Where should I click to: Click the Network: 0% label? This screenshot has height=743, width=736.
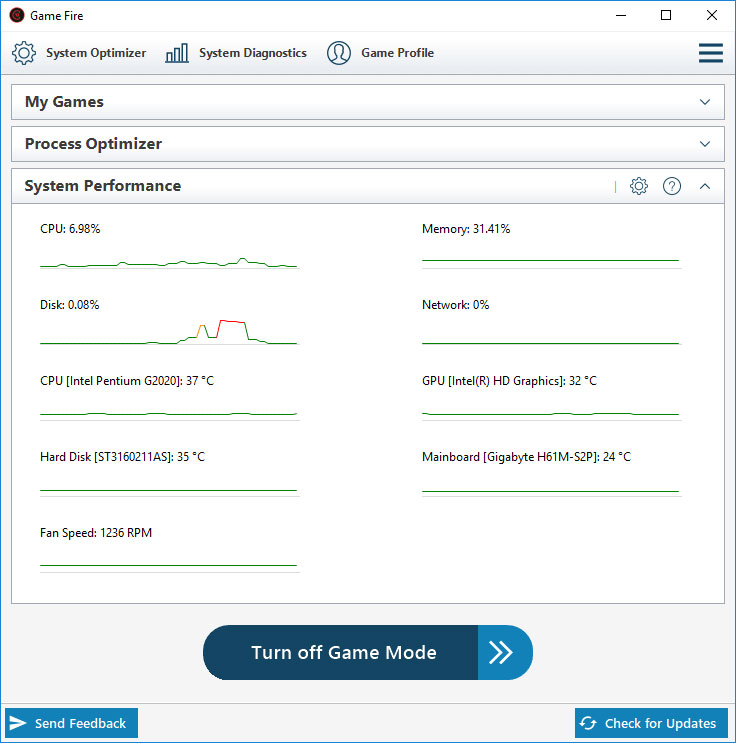tap(455, 305)
